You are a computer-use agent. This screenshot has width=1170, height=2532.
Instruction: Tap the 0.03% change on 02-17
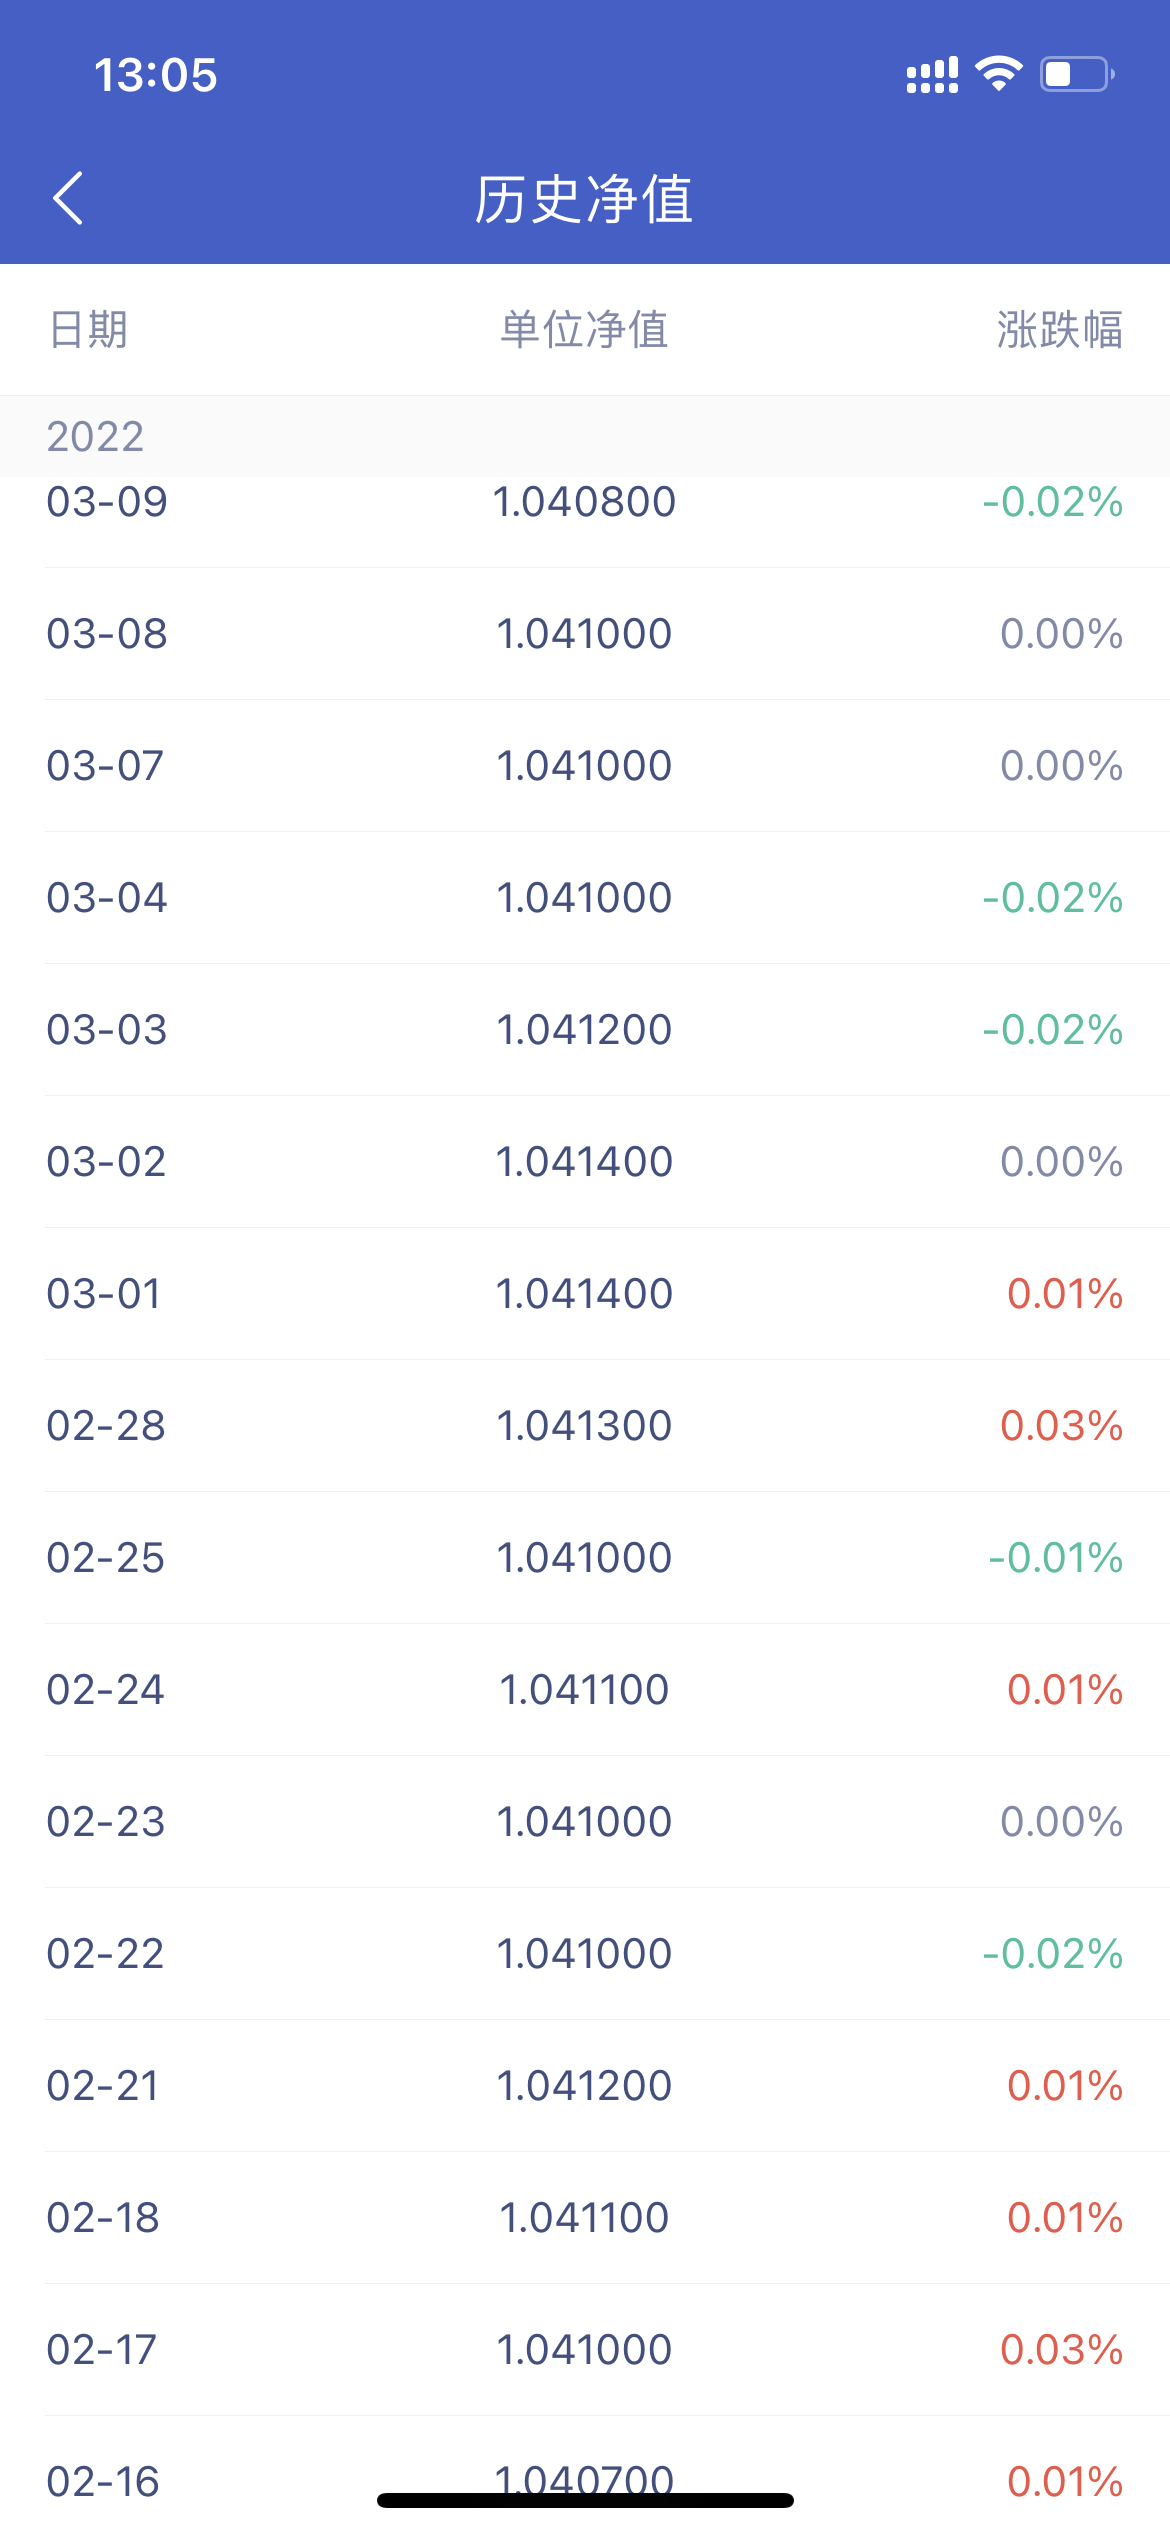coord(1062,2350)
